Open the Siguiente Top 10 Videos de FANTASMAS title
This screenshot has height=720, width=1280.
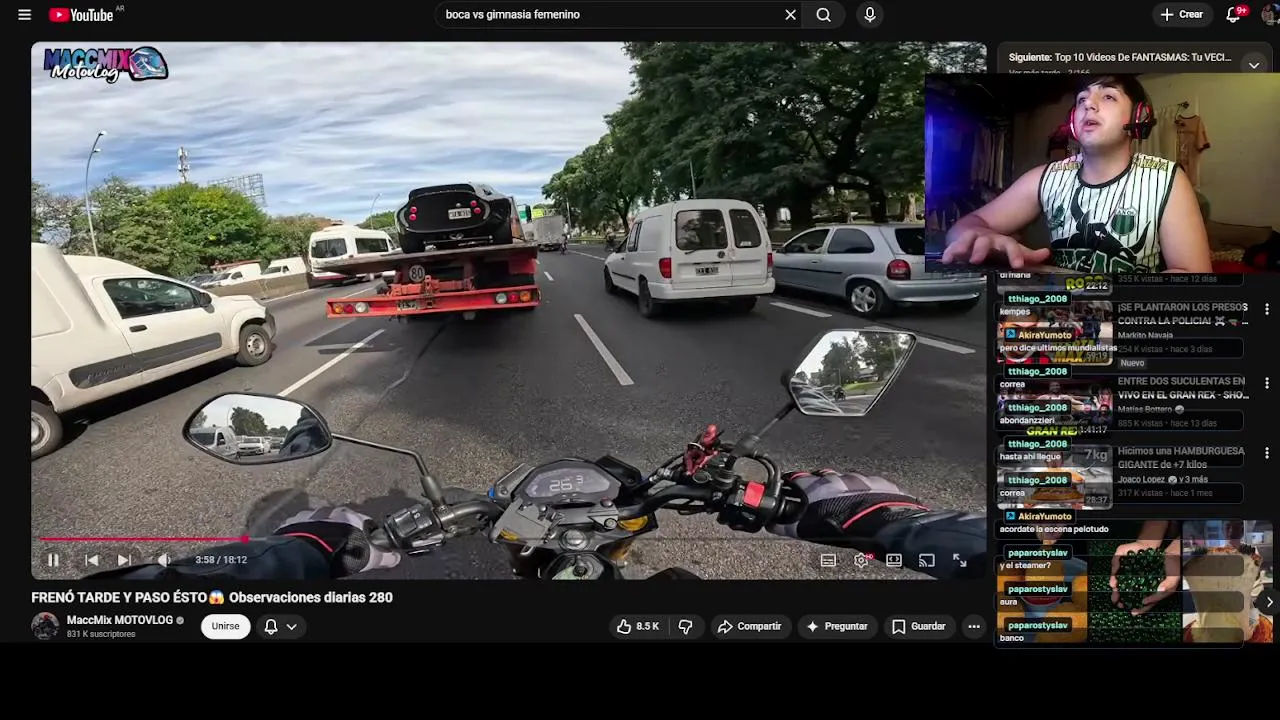pos(1120,57)
